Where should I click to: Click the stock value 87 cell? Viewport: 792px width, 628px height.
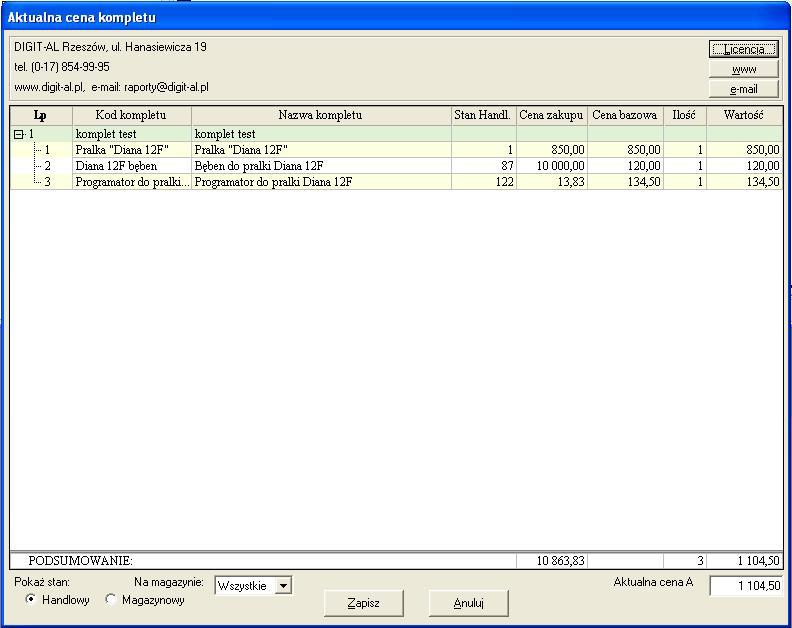click(483, 166)
